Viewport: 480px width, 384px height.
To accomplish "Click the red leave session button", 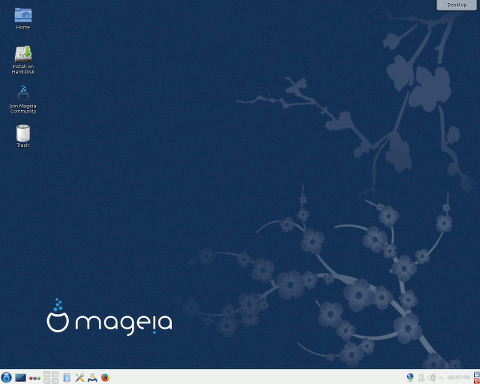I will tap(477, 381).
